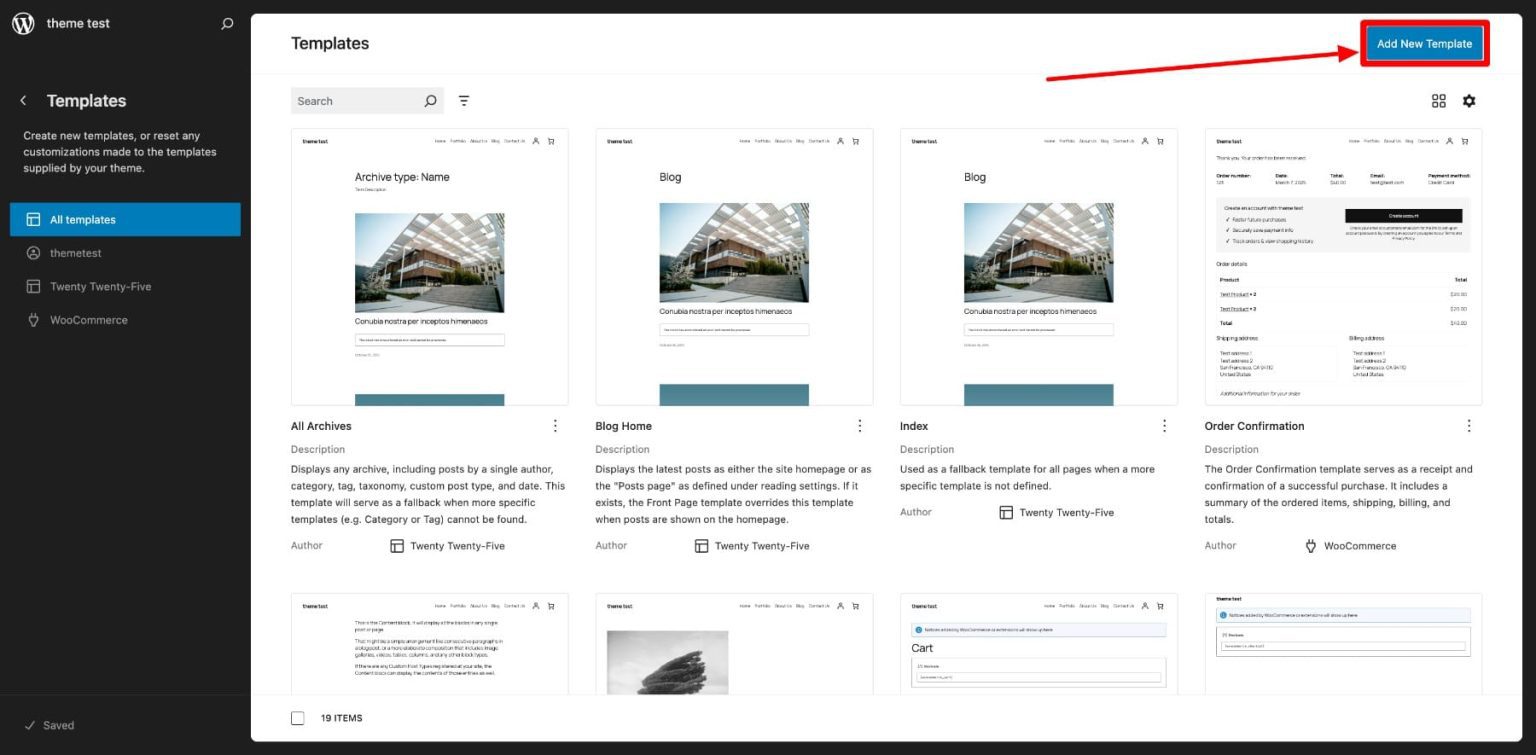Show themetest templates in the sidebar
This screenshot has width=1536, height=755.
click(76, 253)
